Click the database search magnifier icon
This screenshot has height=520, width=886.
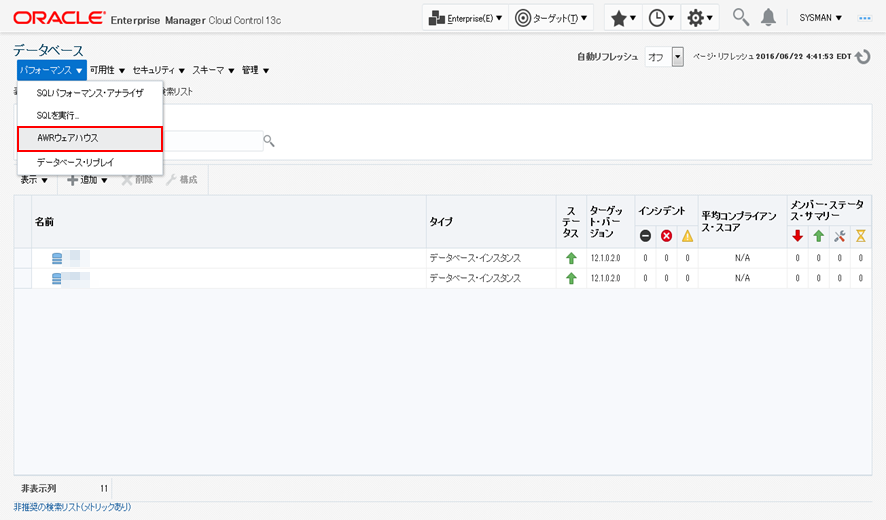click(269, 141)
